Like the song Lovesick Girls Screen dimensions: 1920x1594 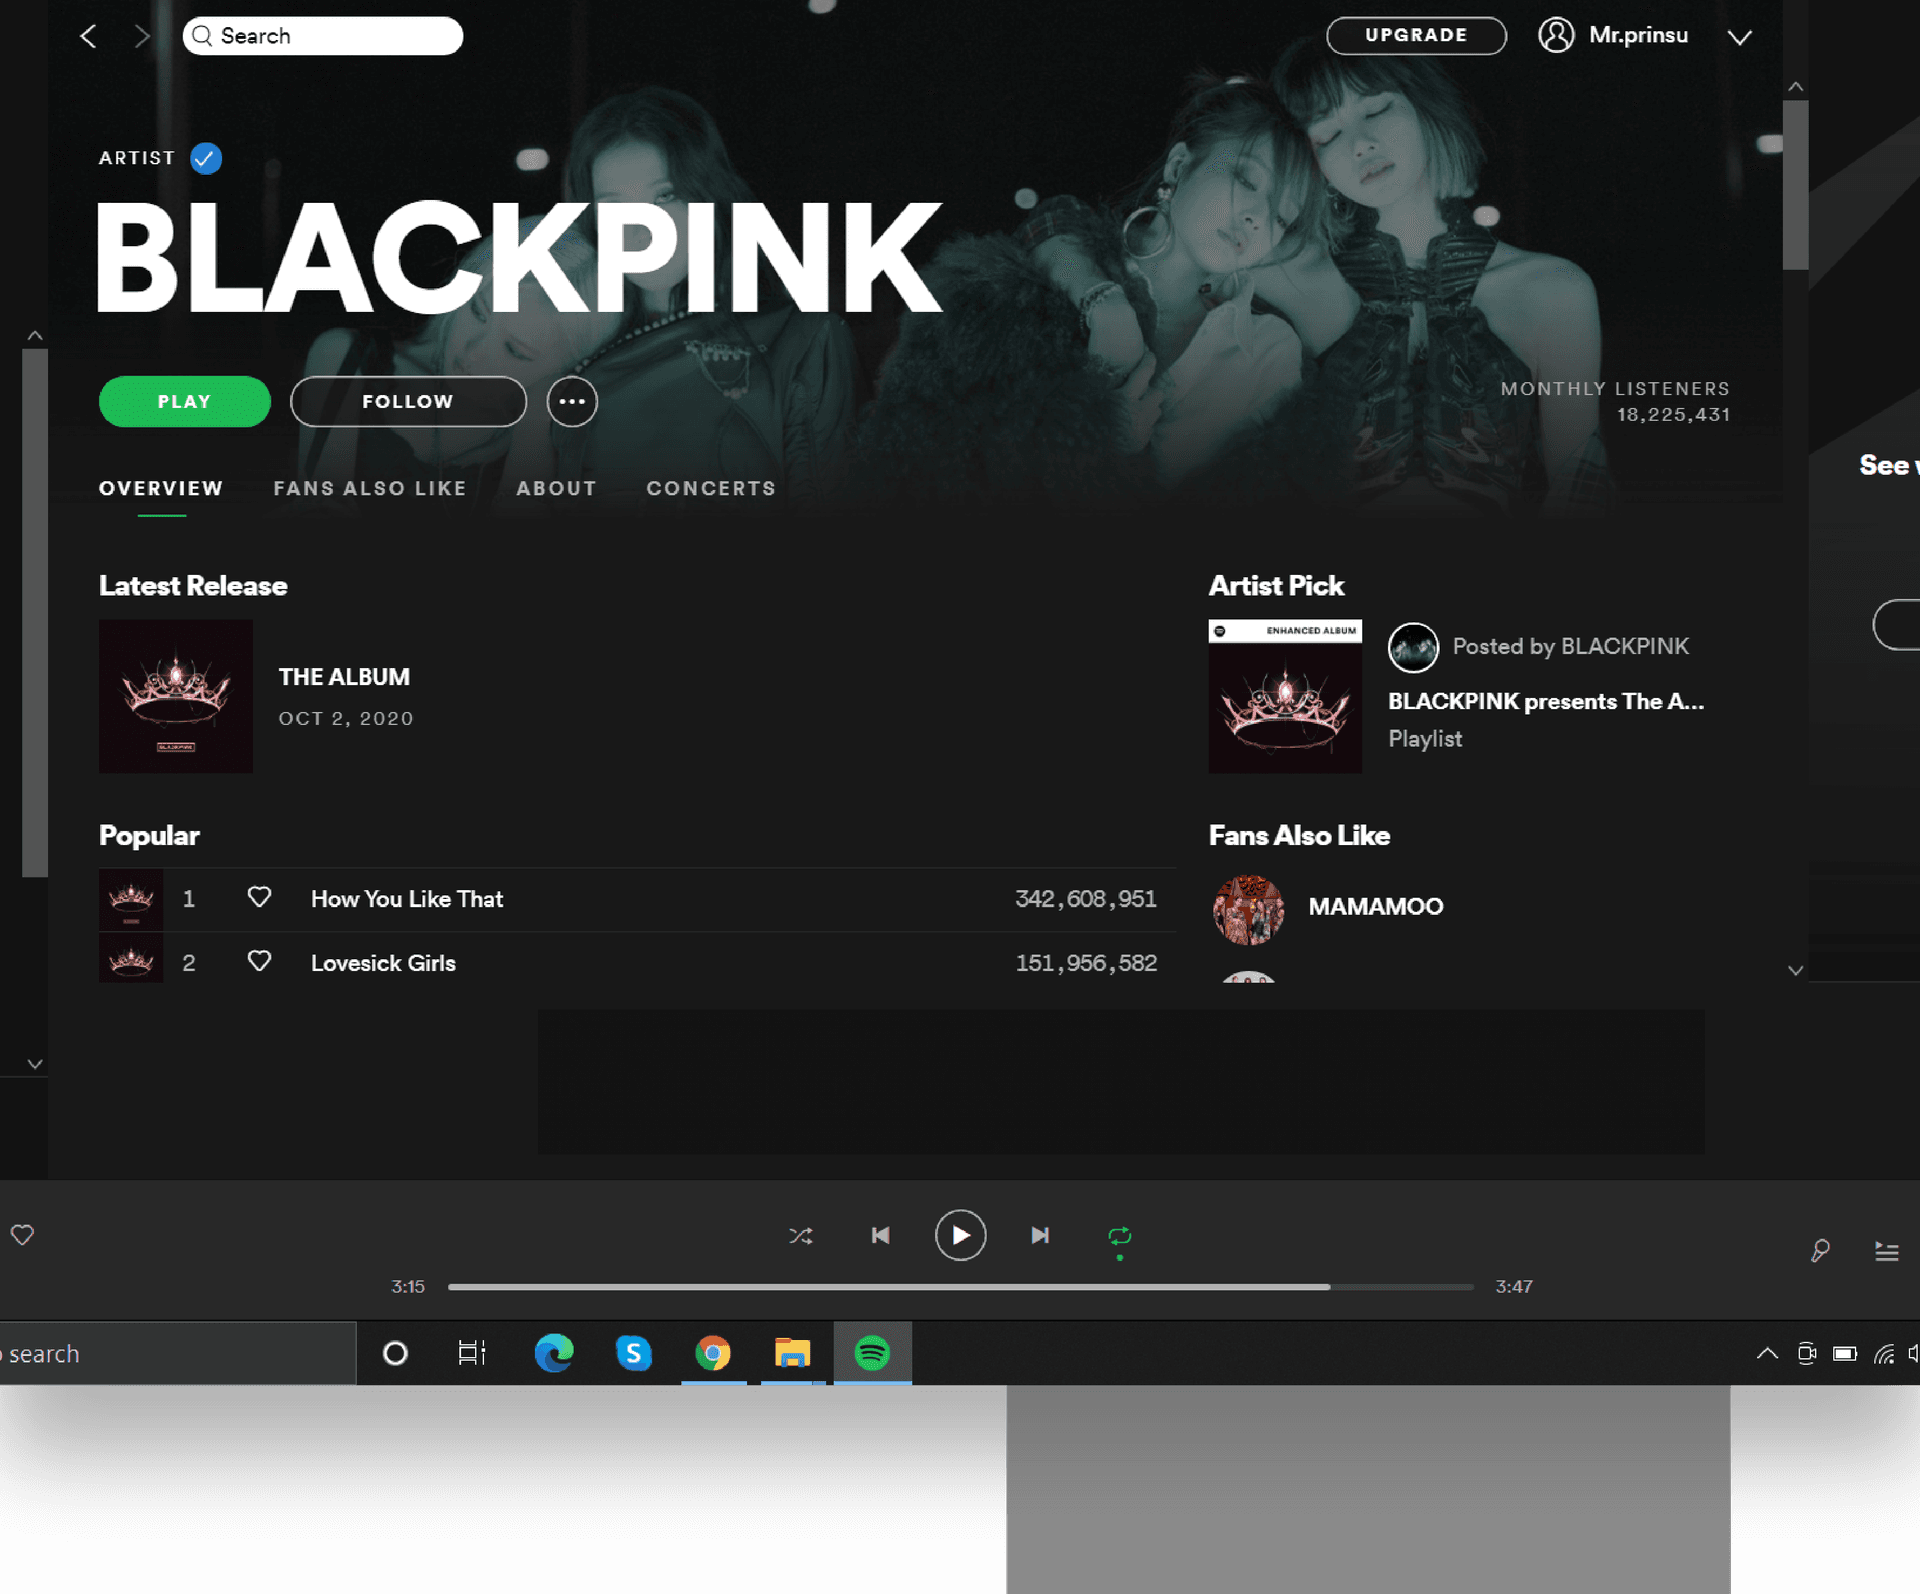click(259, 961)
